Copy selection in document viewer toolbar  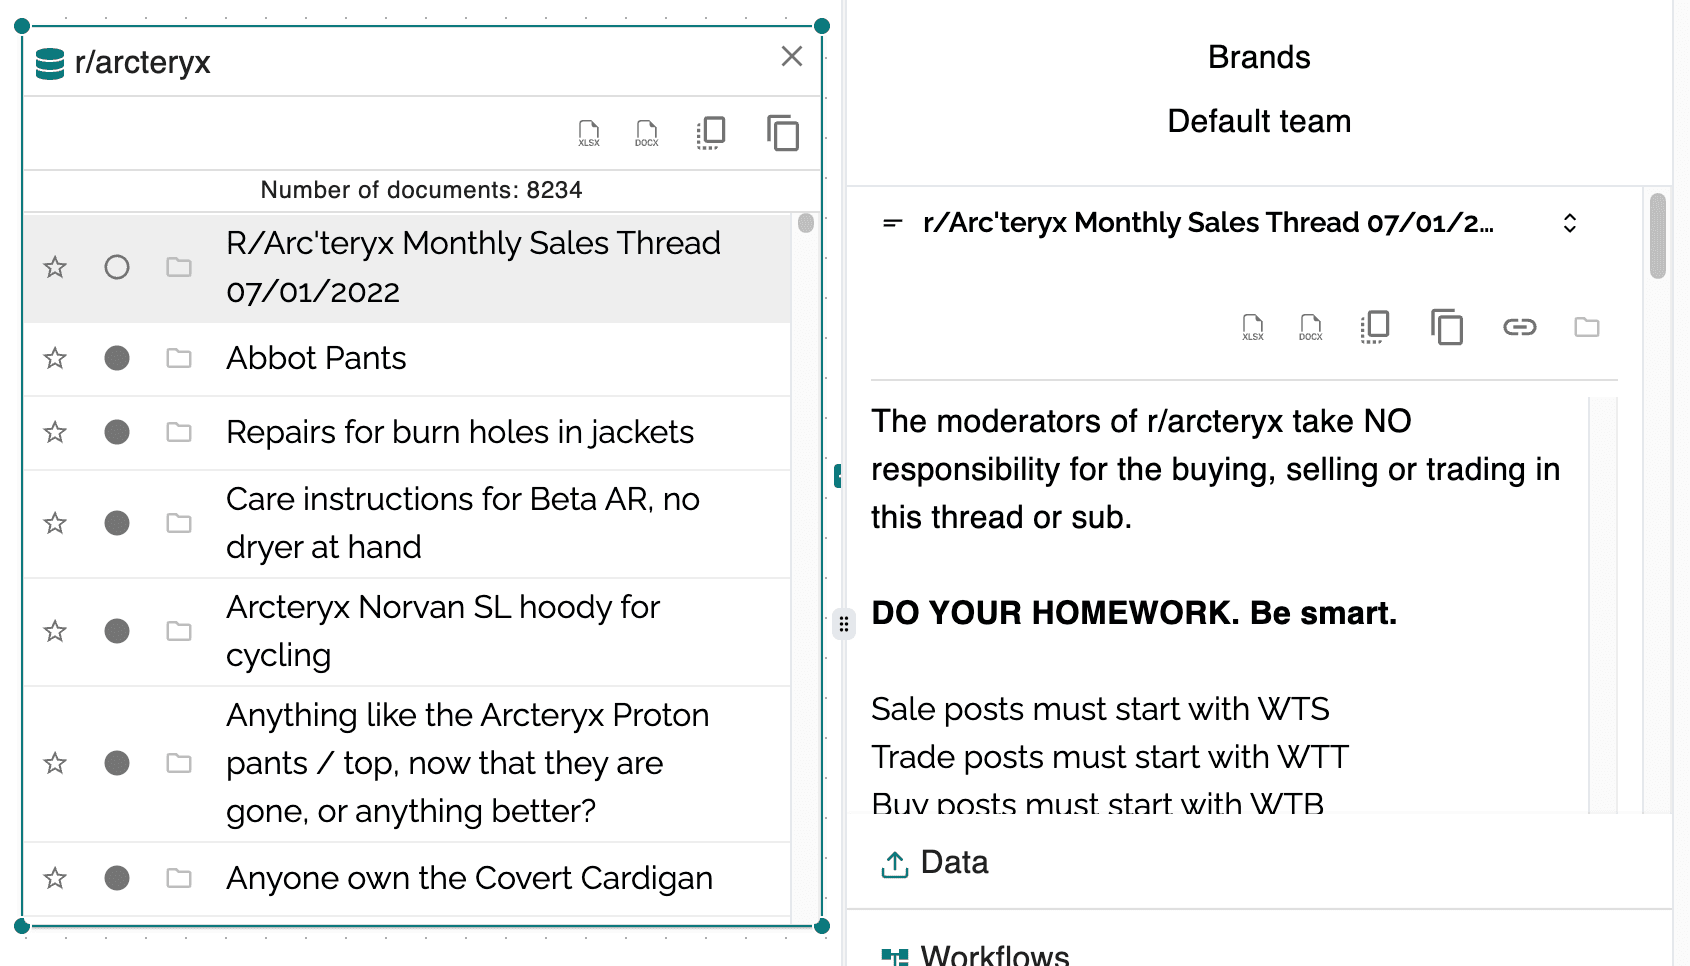(x=1375, y=327)
